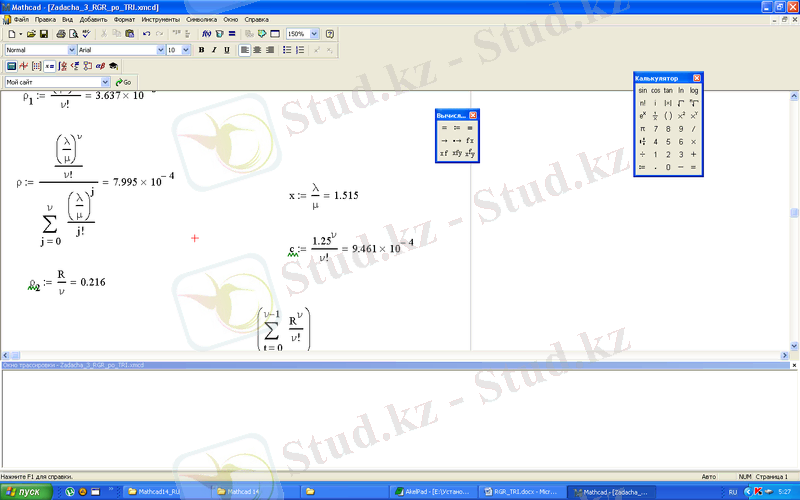Apply numbered list formatting
The image size is (800, 500).
300,50
